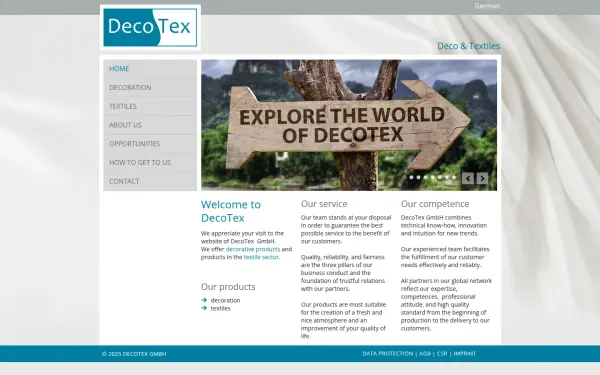Open the IMPRINT footer link
The height and width of the screenshot is (375, 600).
465,354
